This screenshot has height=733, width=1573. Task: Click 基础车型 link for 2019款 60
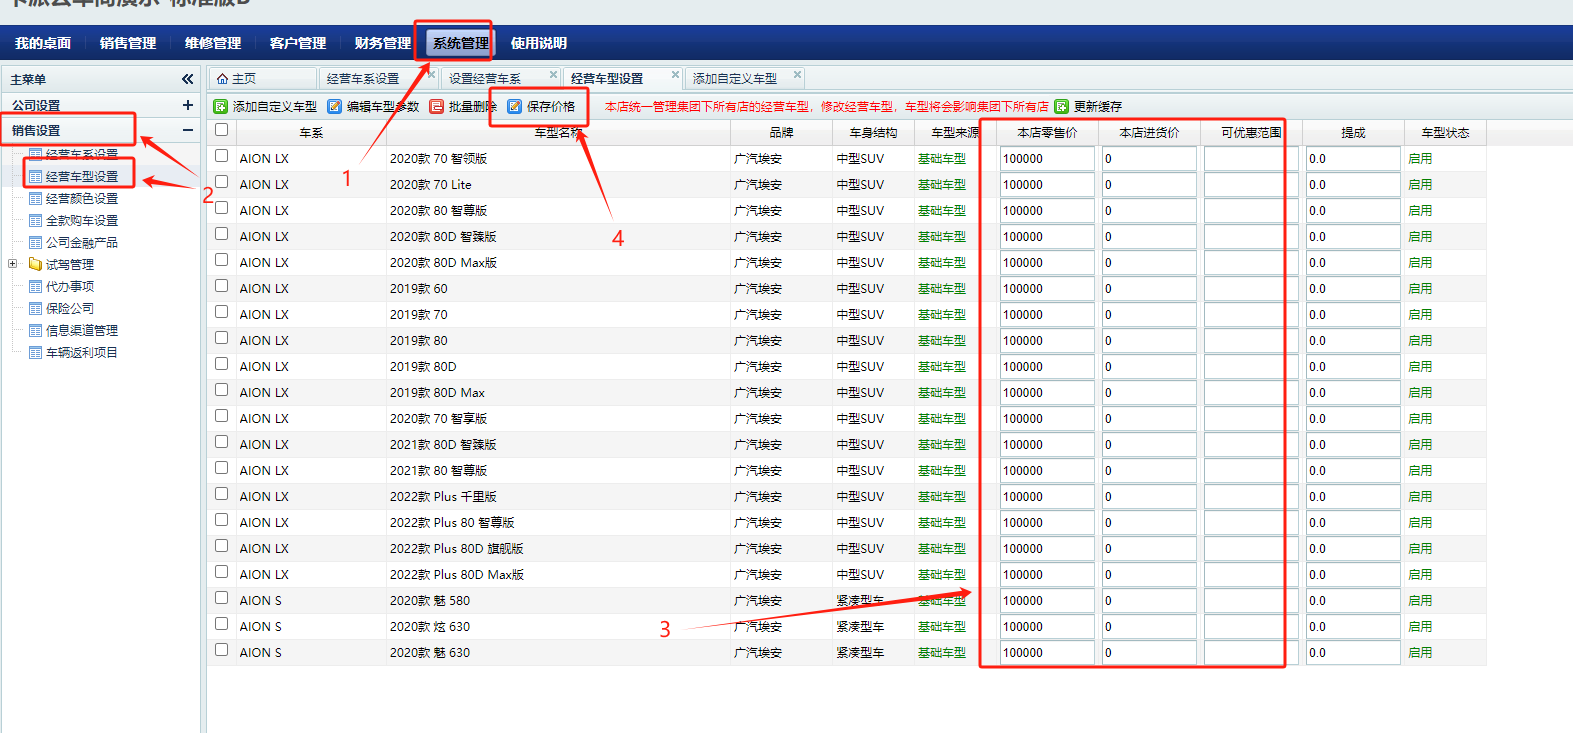(941, 289)
